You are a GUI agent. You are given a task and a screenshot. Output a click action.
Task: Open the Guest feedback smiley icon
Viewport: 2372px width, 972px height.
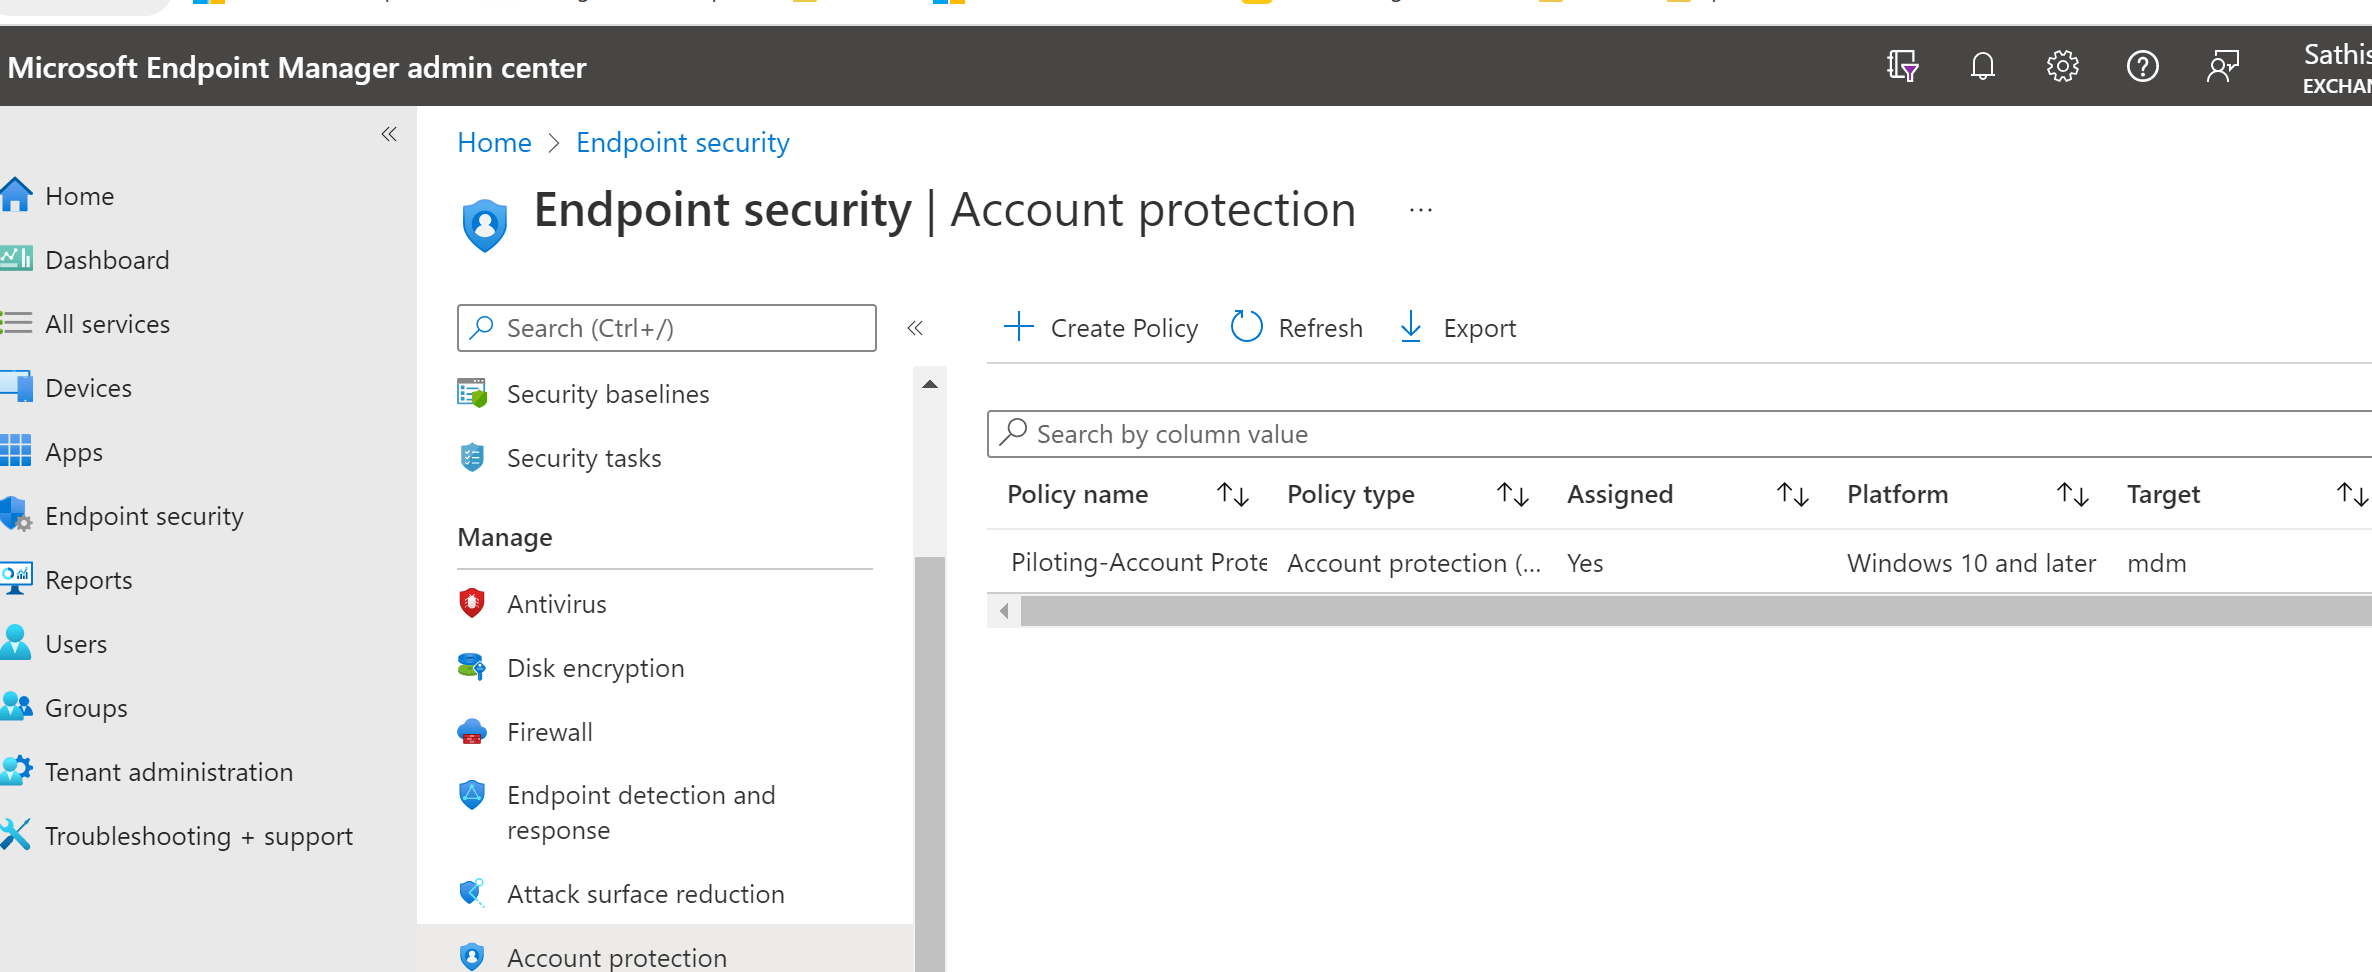point(2223,66)
